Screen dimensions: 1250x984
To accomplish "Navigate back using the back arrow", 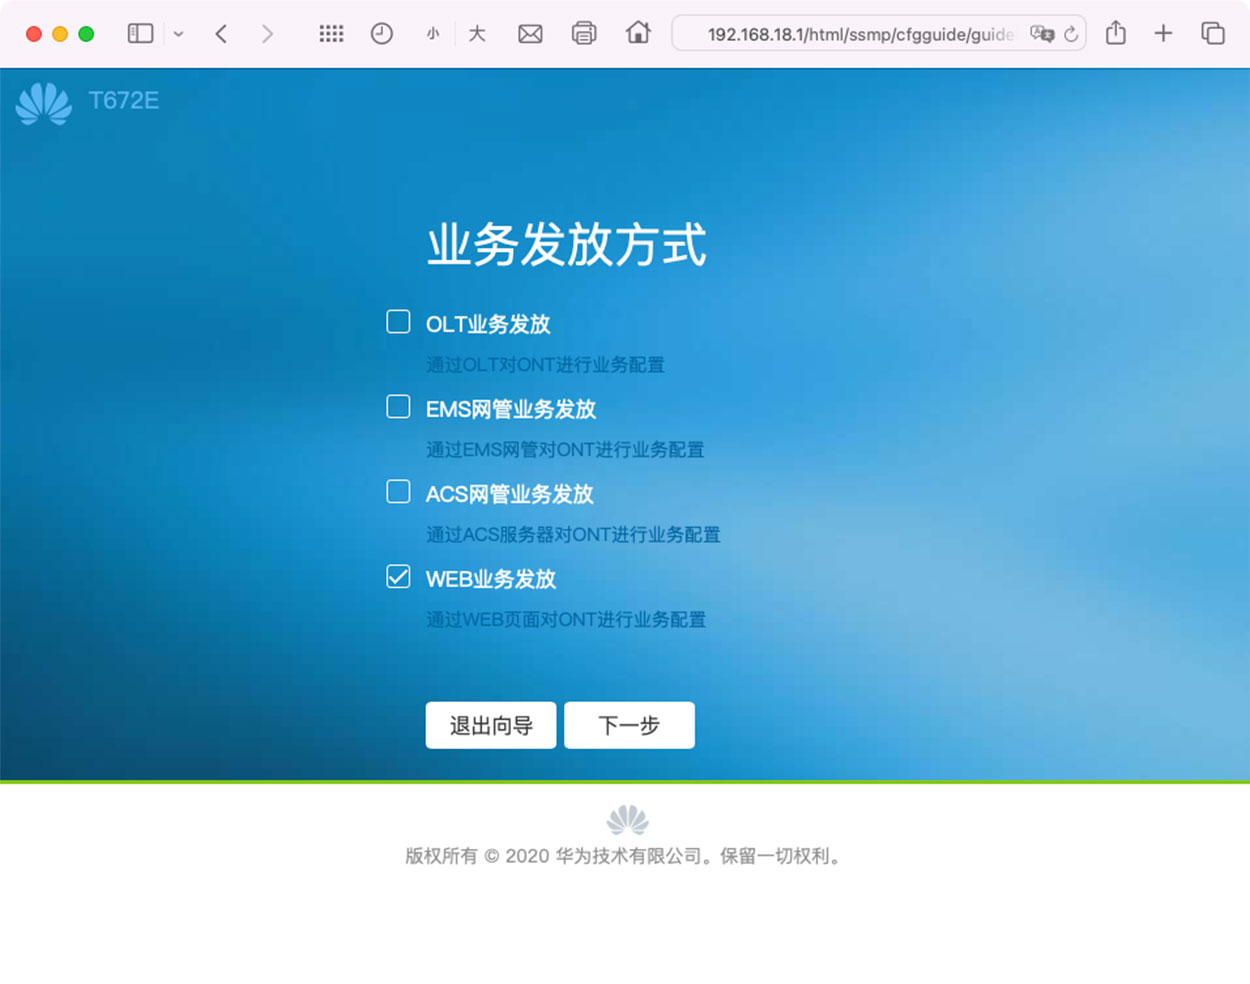I will [222, 33].
